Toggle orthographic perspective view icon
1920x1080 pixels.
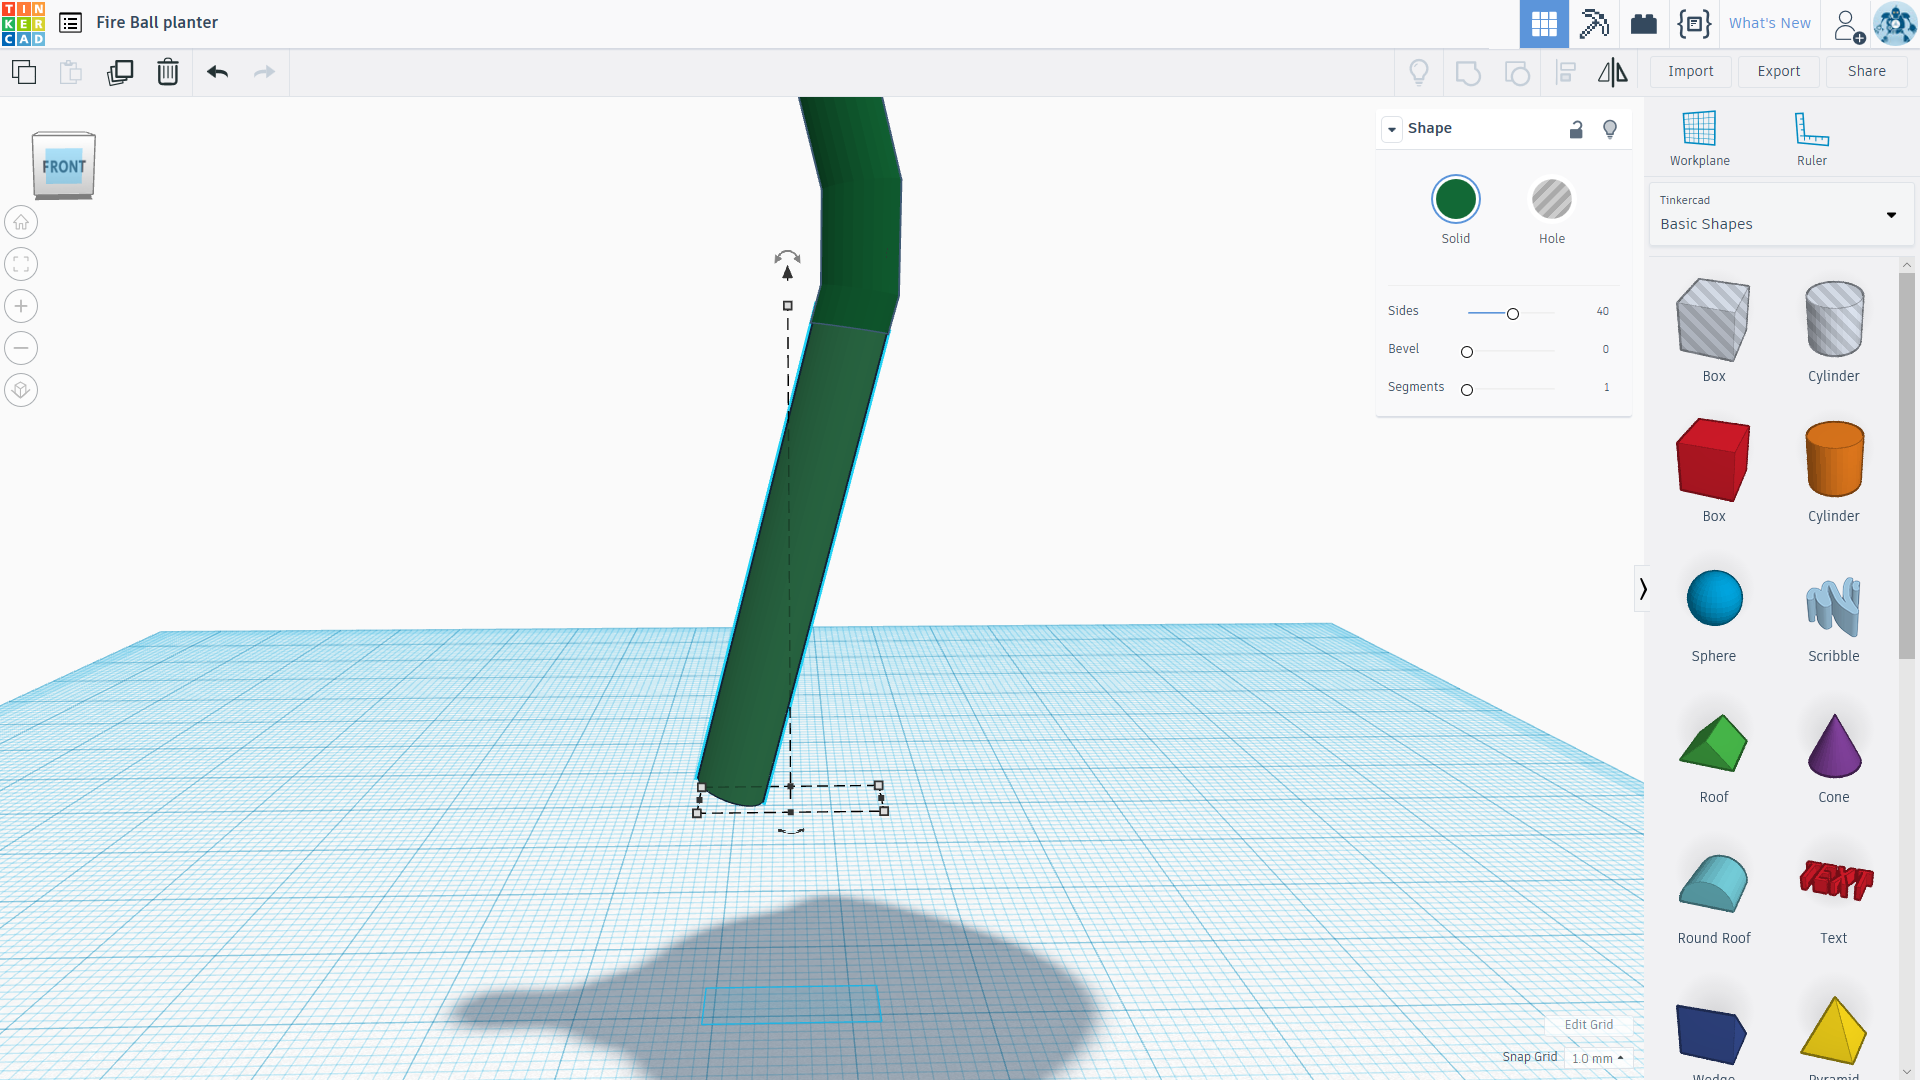pyautogui.click(x=21, y=390)
